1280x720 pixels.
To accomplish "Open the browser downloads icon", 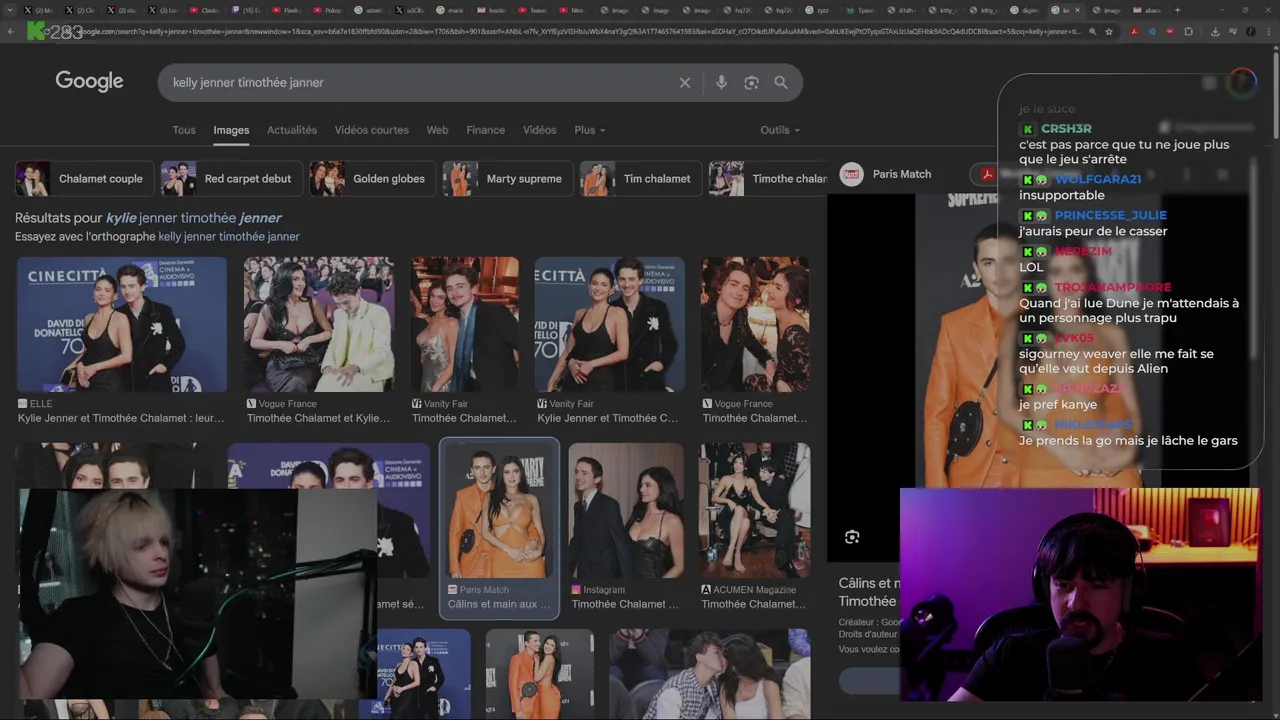I will point(1214,31).
